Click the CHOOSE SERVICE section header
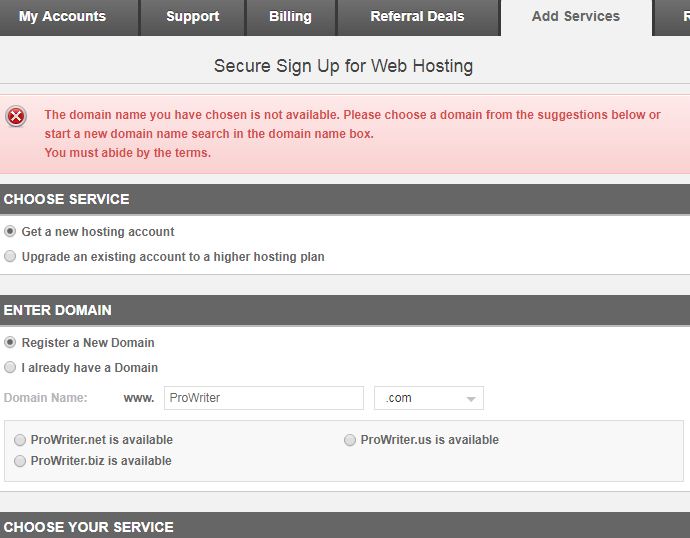Image resolution: width=690 pixels, height=538 pixels. tap(345, 199)
